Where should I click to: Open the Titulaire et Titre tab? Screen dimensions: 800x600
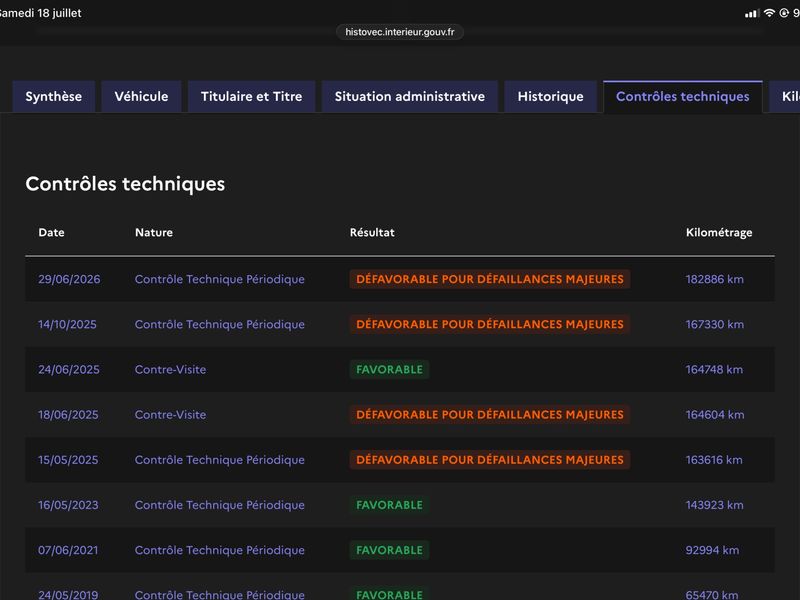(252, 96)
